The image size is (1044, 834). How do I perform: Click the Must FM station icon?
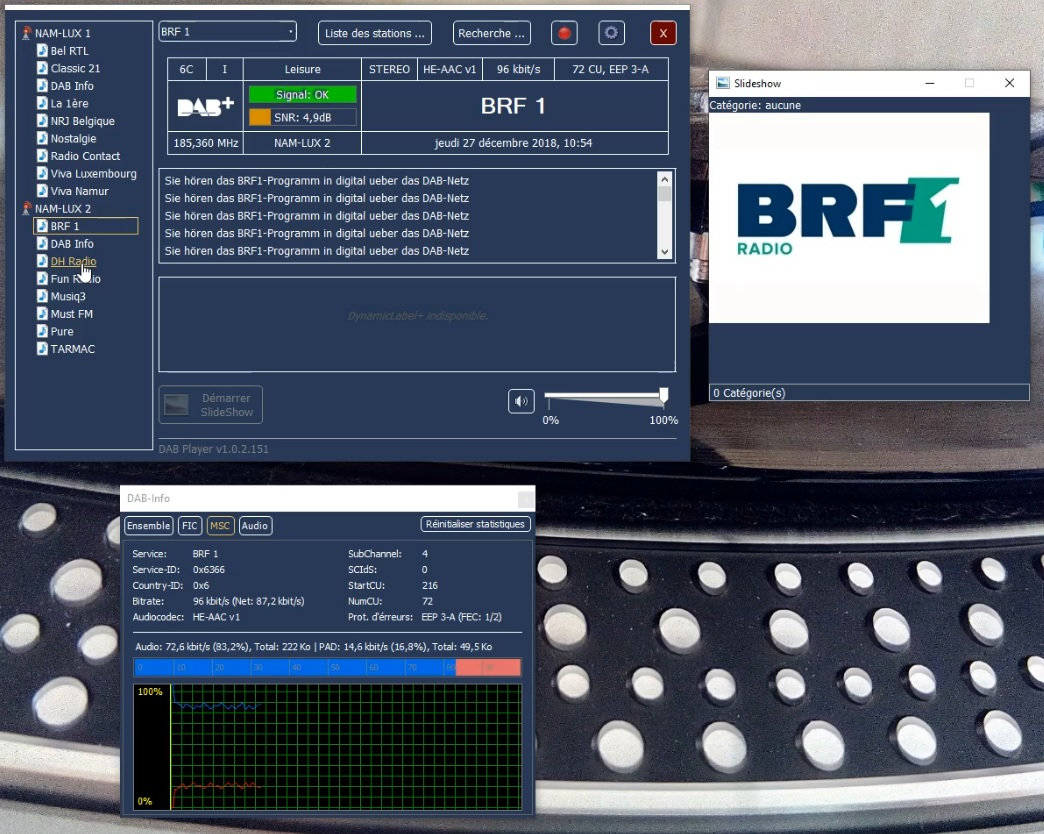pos(42,313)
